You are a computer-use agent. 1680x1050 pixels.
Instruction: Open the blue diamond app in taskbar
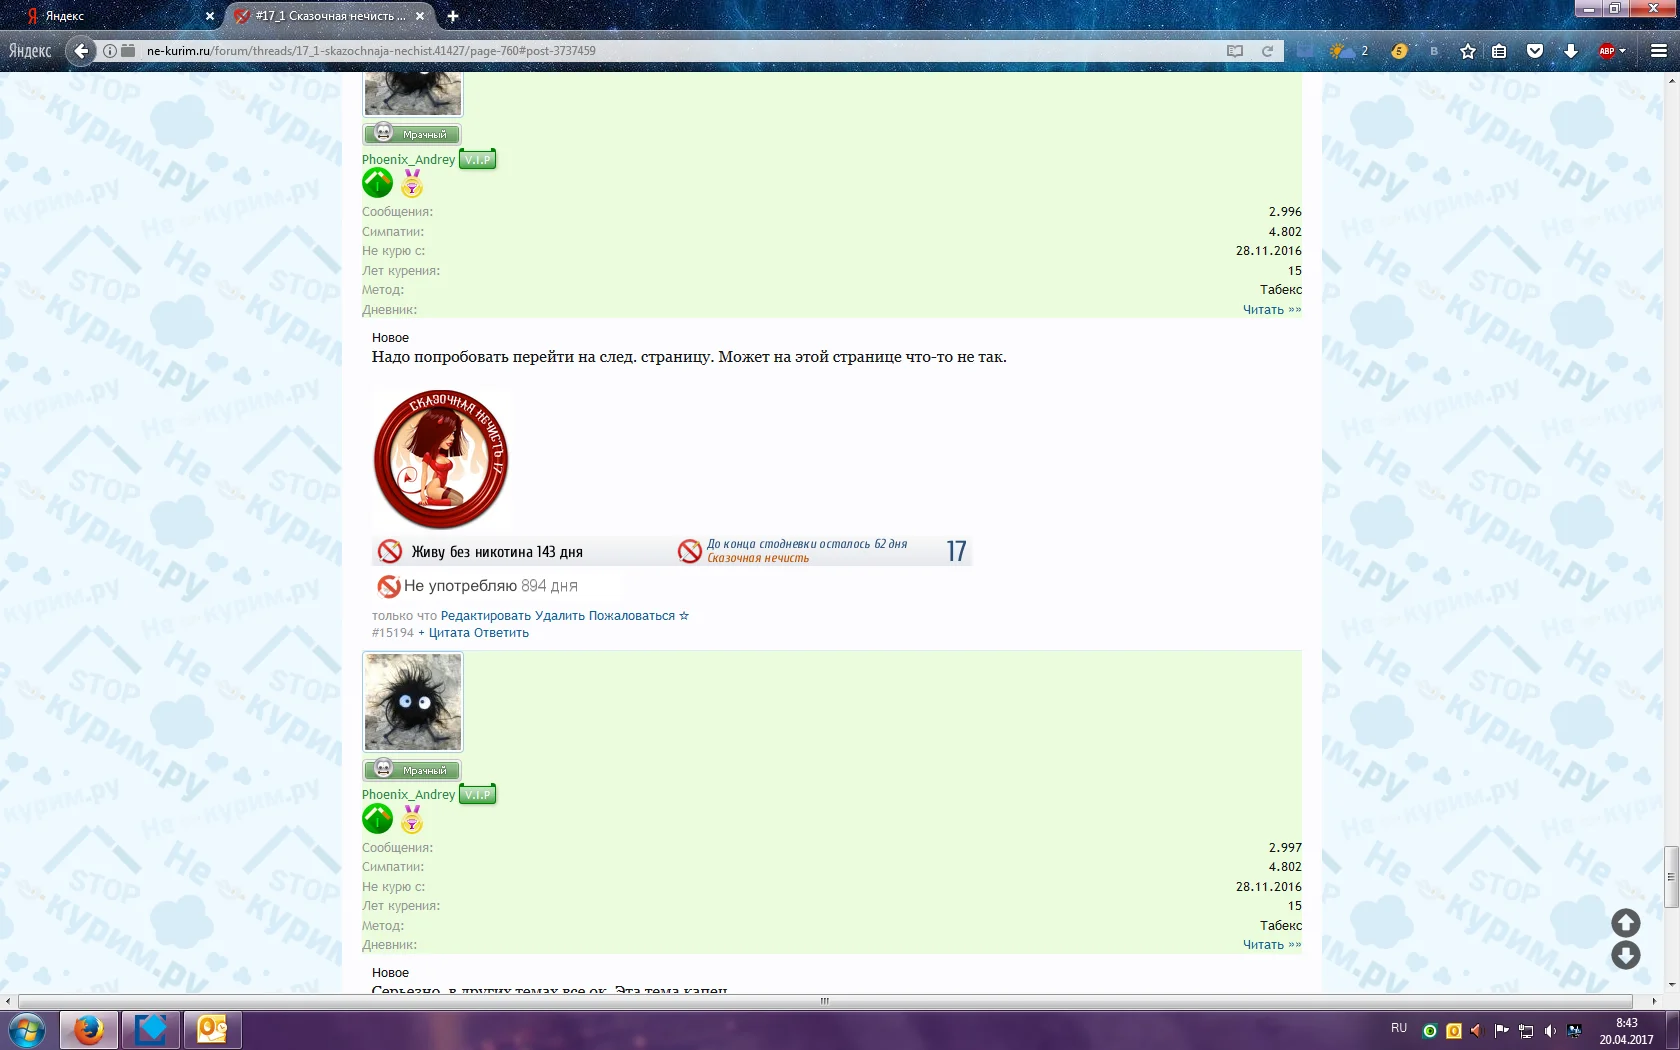coord(151,1030)
